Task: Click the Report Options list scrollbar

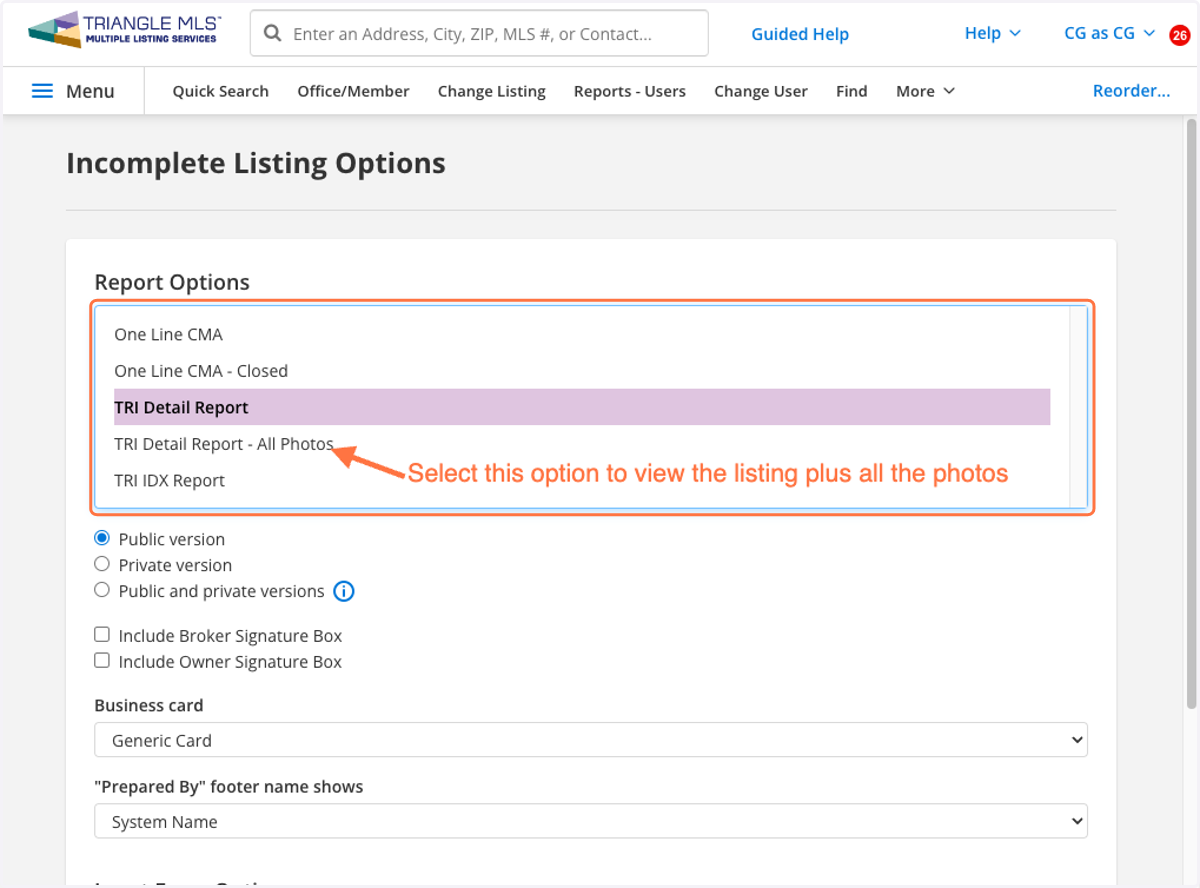Action: point(1078,407)
